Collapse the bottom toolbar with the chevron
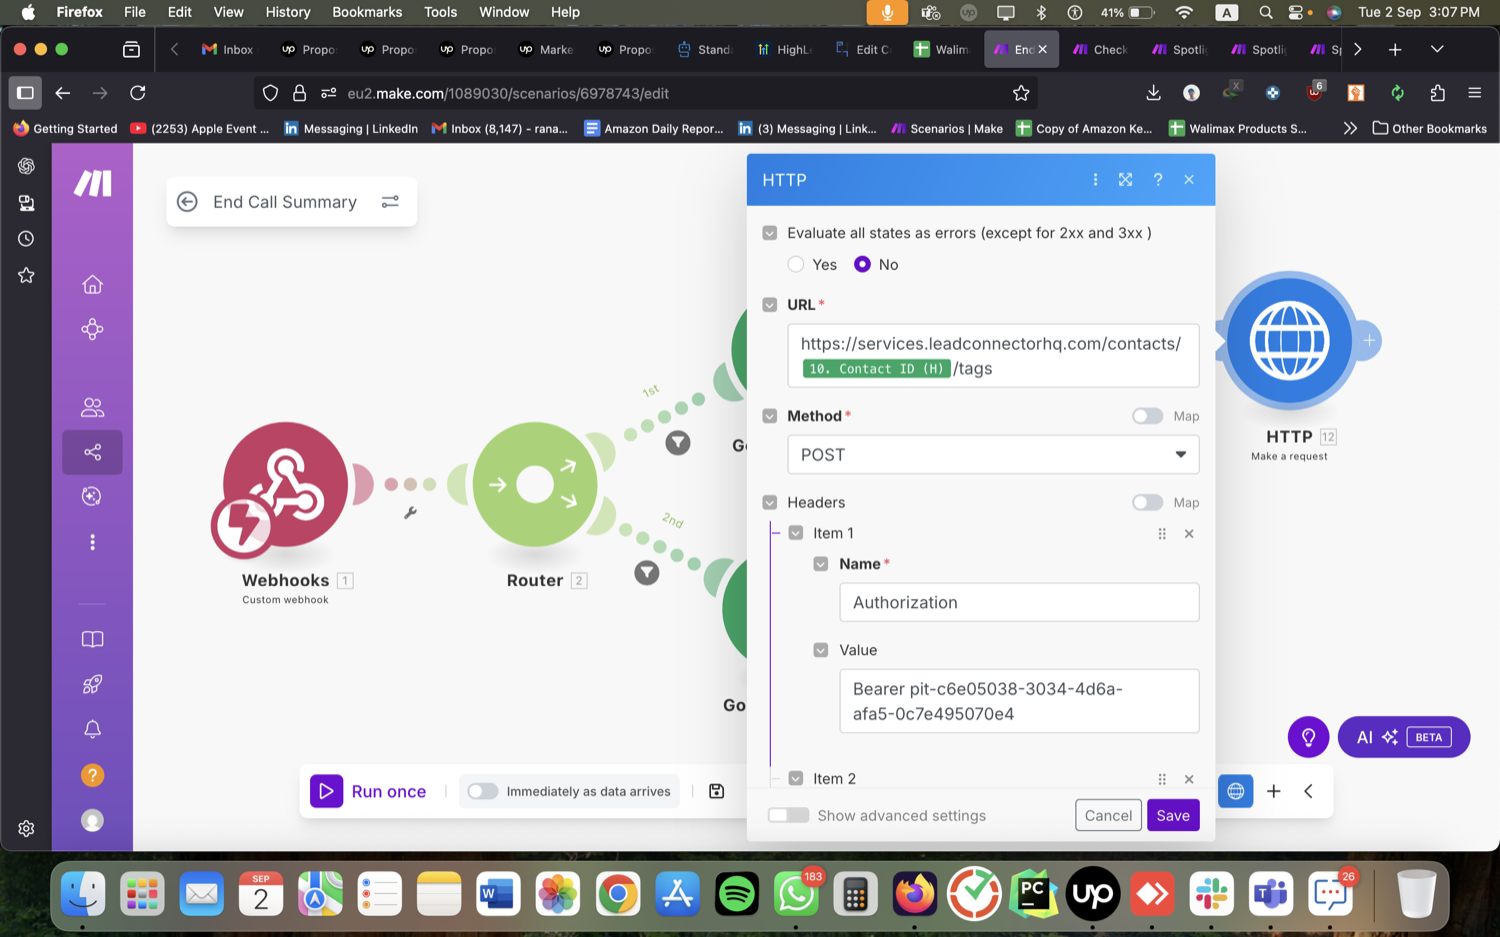Screen dimensions: 1500x937 1308,791
